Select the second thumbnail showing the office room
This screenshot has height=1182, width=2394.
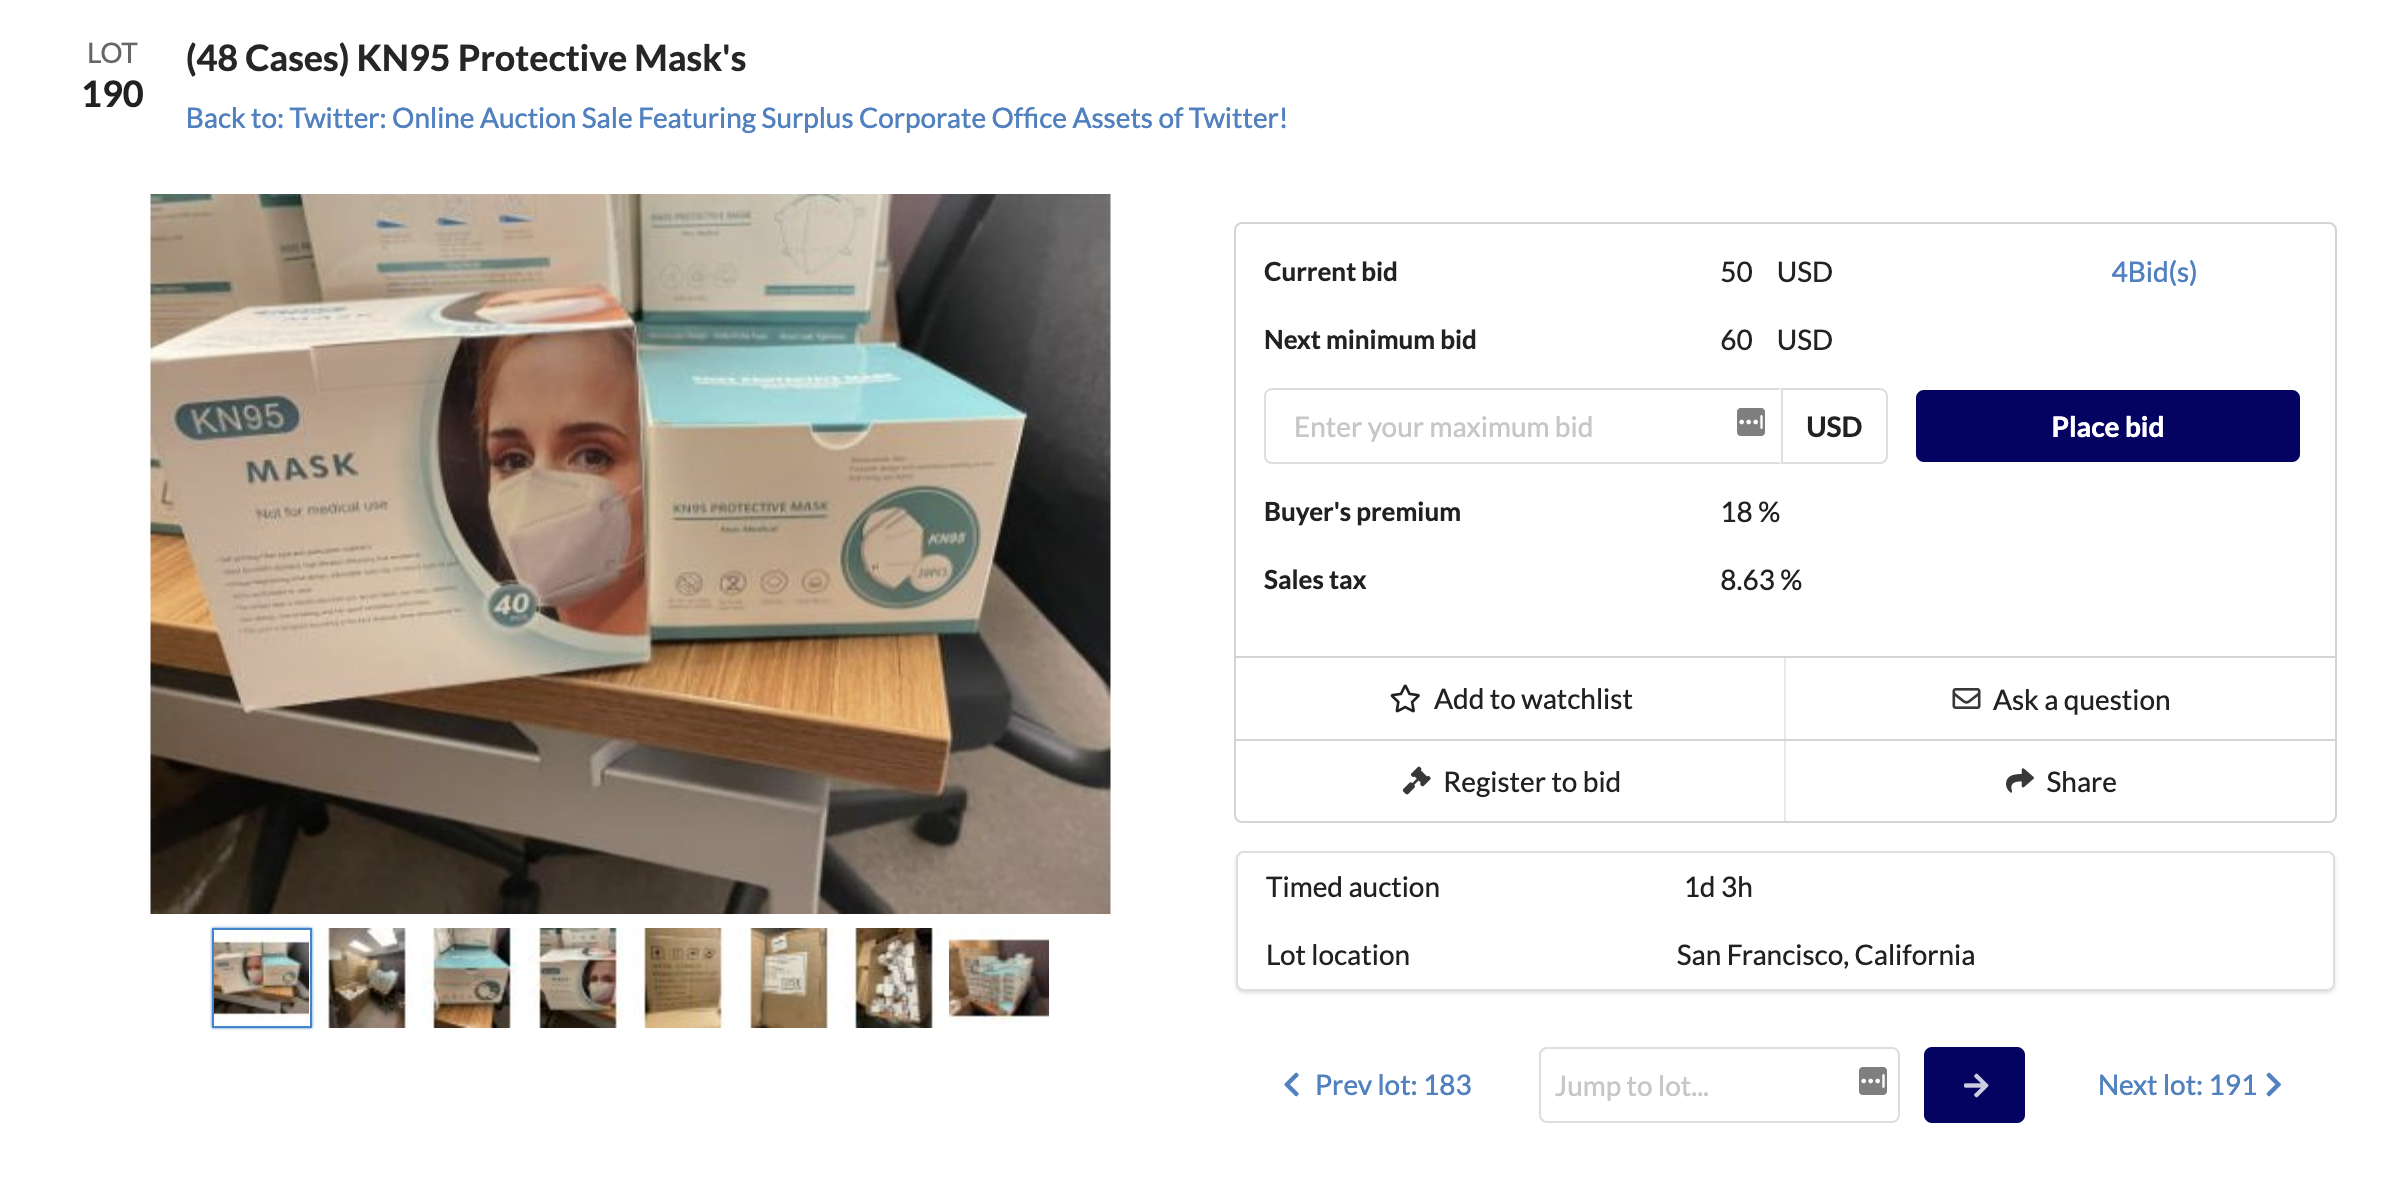pyautogui.click(x=367, y=977)
